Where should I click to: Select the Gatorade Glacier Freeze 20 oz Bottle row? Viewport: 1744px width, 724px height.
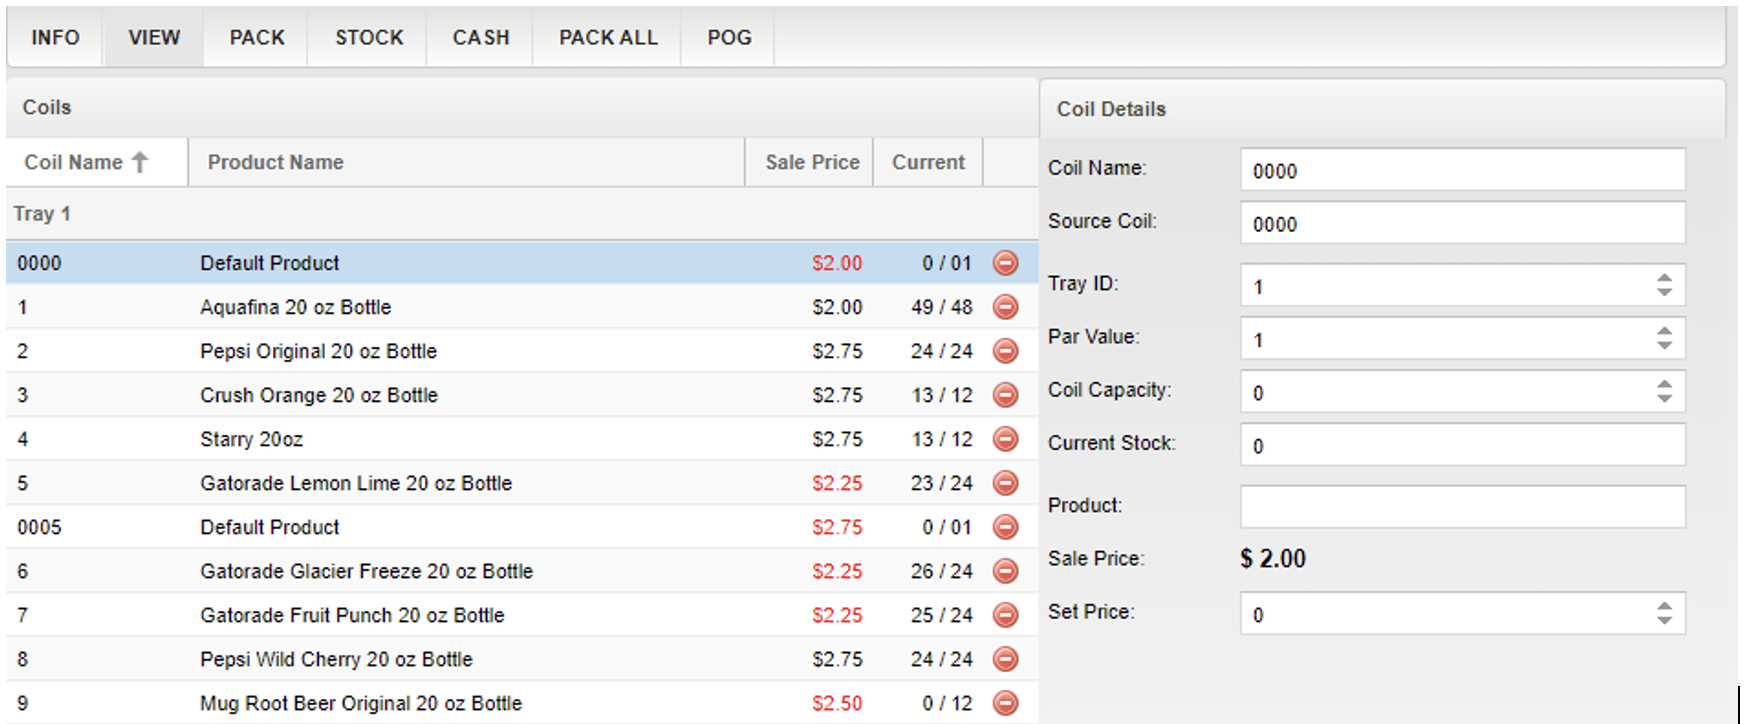coord(522,571)
